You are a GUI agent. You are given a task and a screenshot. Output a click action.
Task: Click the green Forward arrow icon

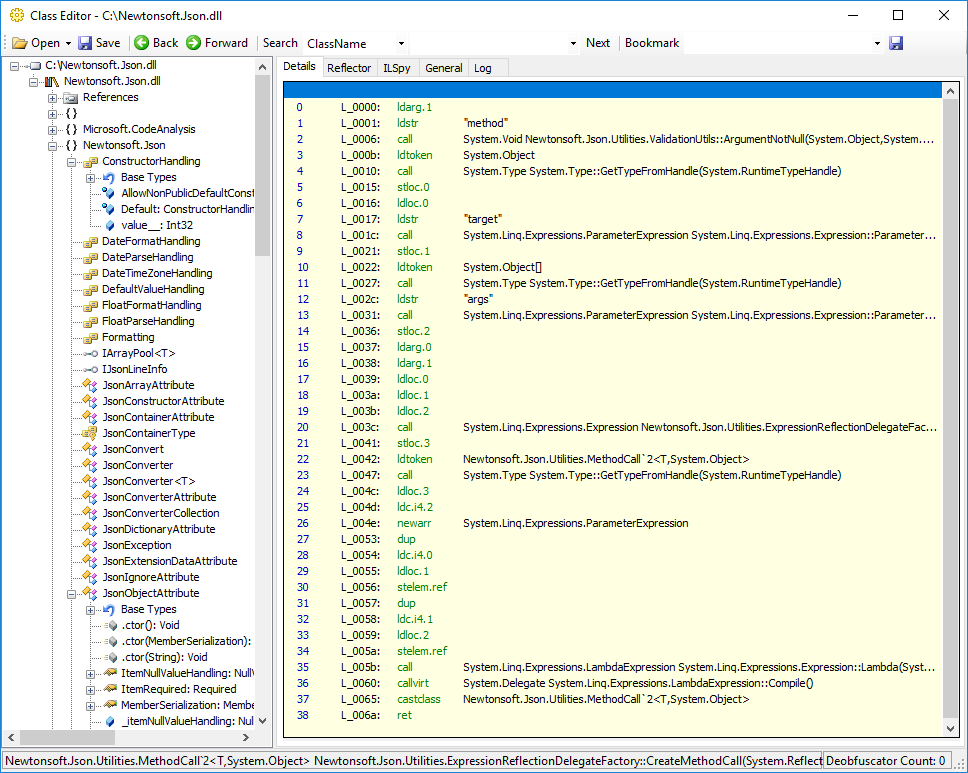193,43
